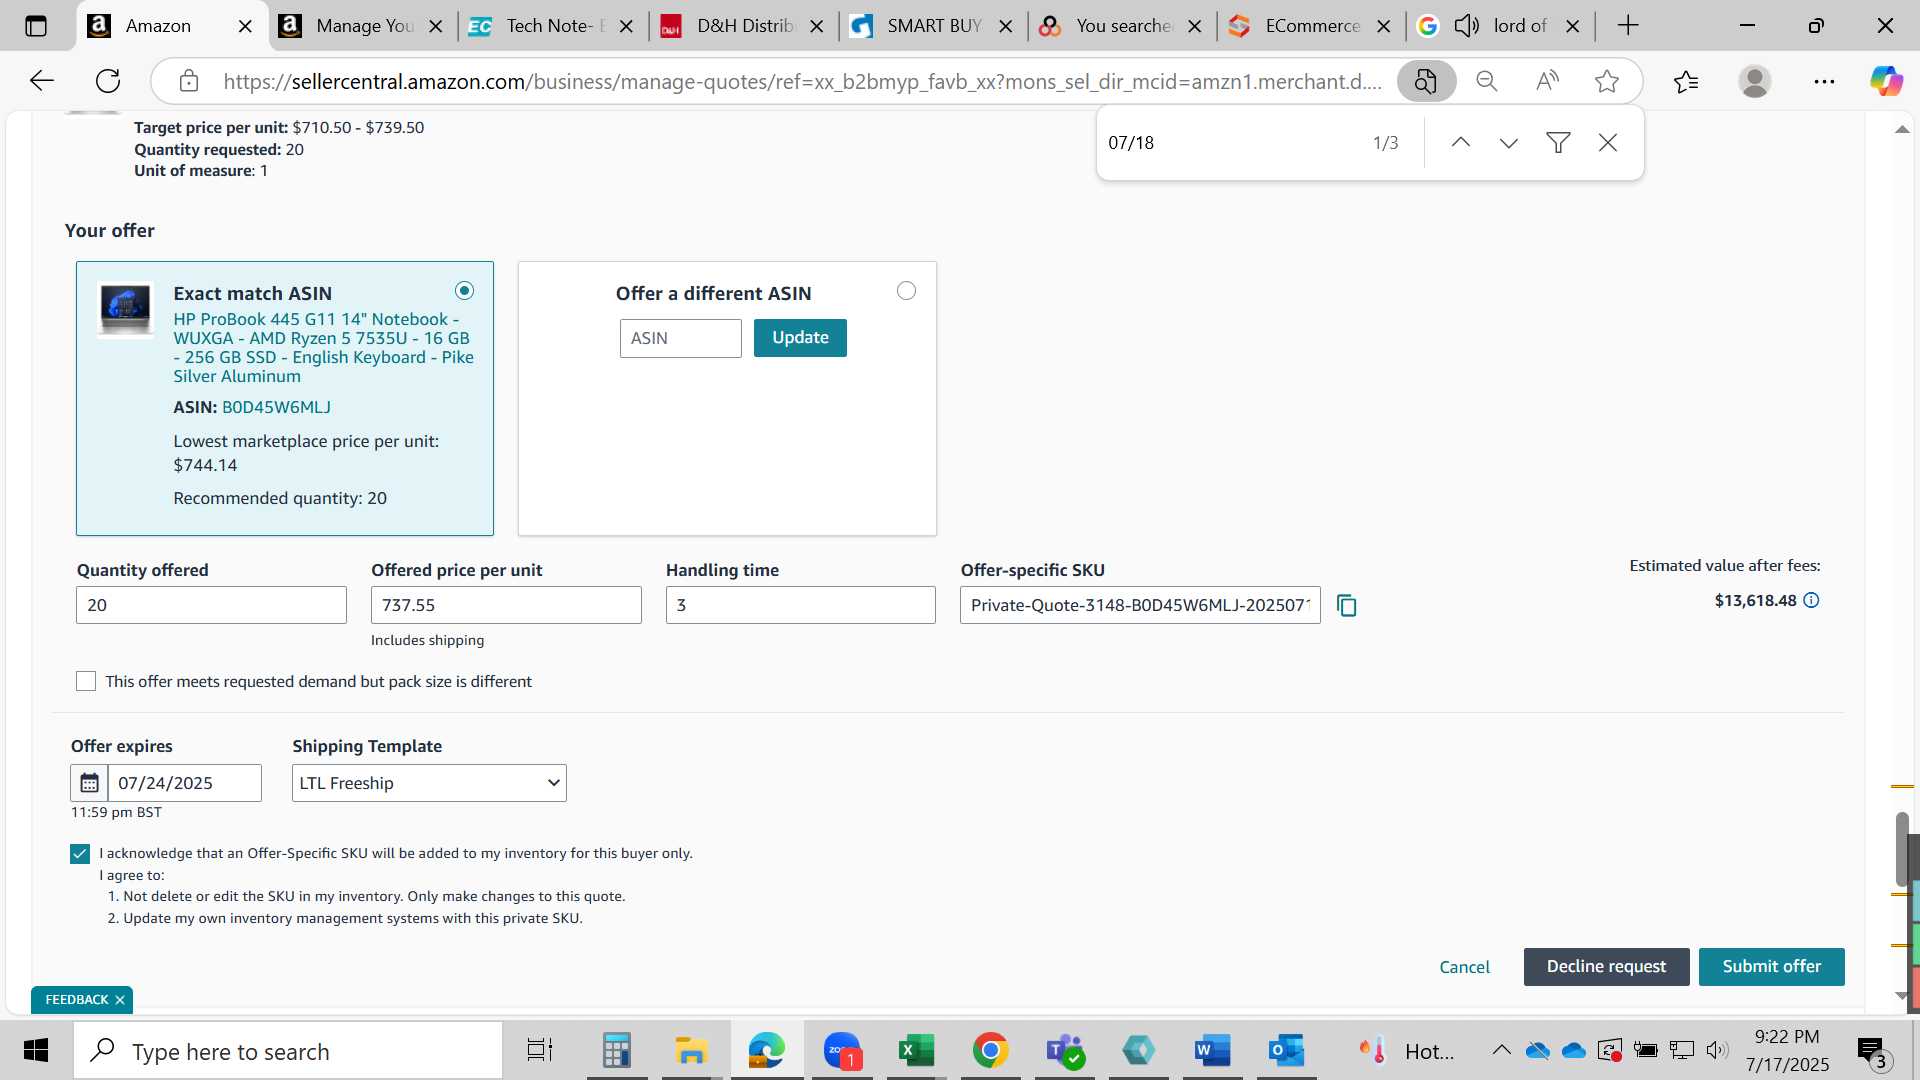
Task: Open Zoom from the taskbar
Action: coord(842,1051)
